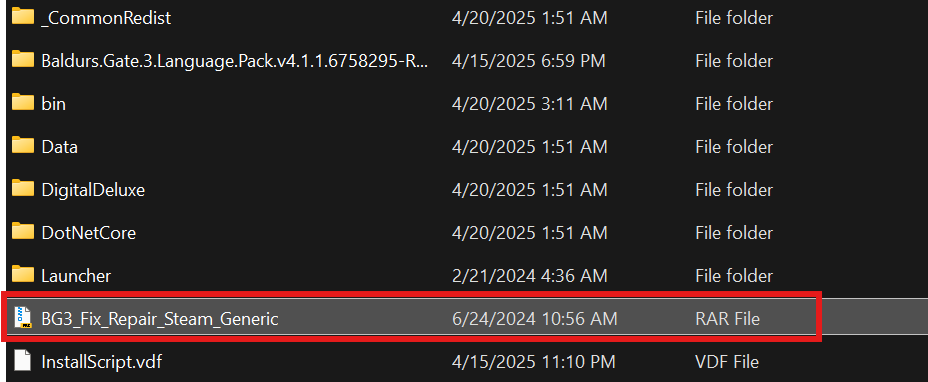928x382 pixels.
Task: Click the VDF File type label
Action: [x=727, y=362]
